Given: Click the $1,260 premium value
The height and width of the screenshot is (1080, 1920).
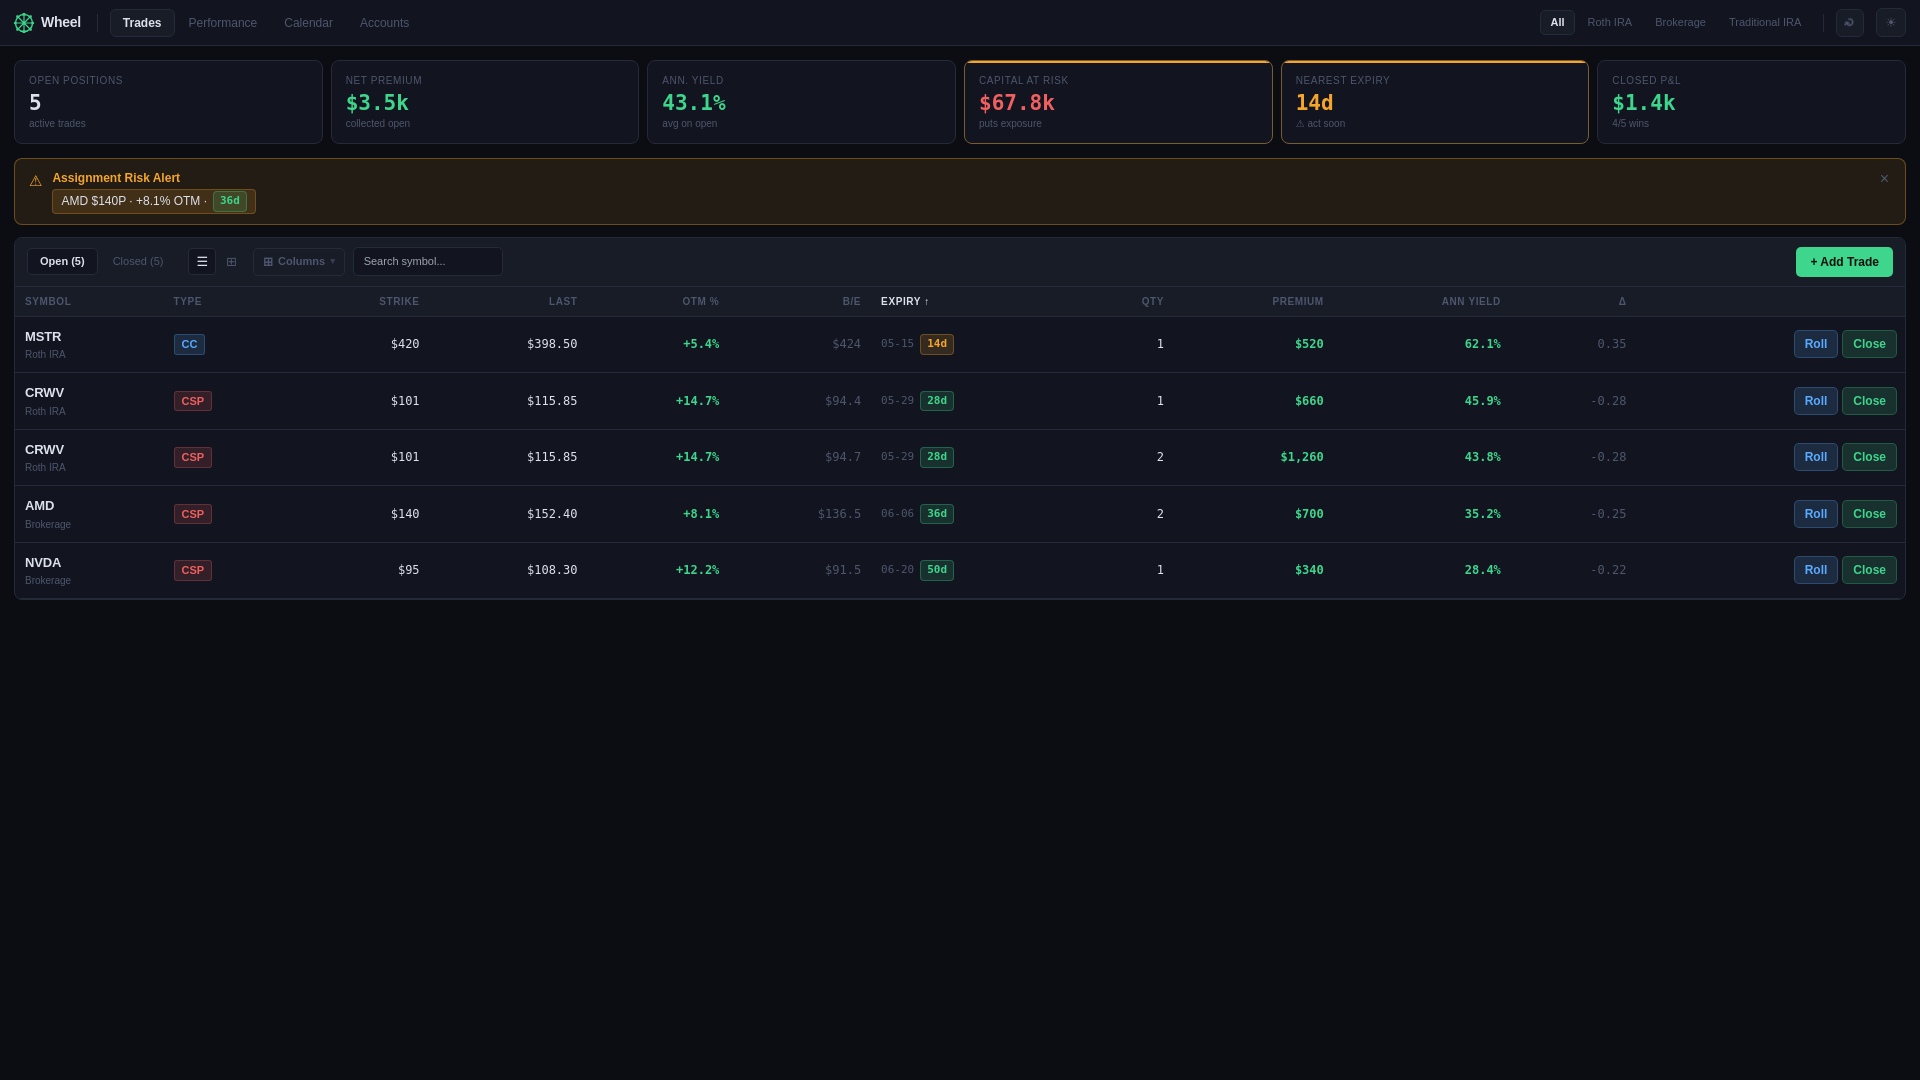Looking at the screenshot, I should pyautogui.click(x=1302, y=458).
